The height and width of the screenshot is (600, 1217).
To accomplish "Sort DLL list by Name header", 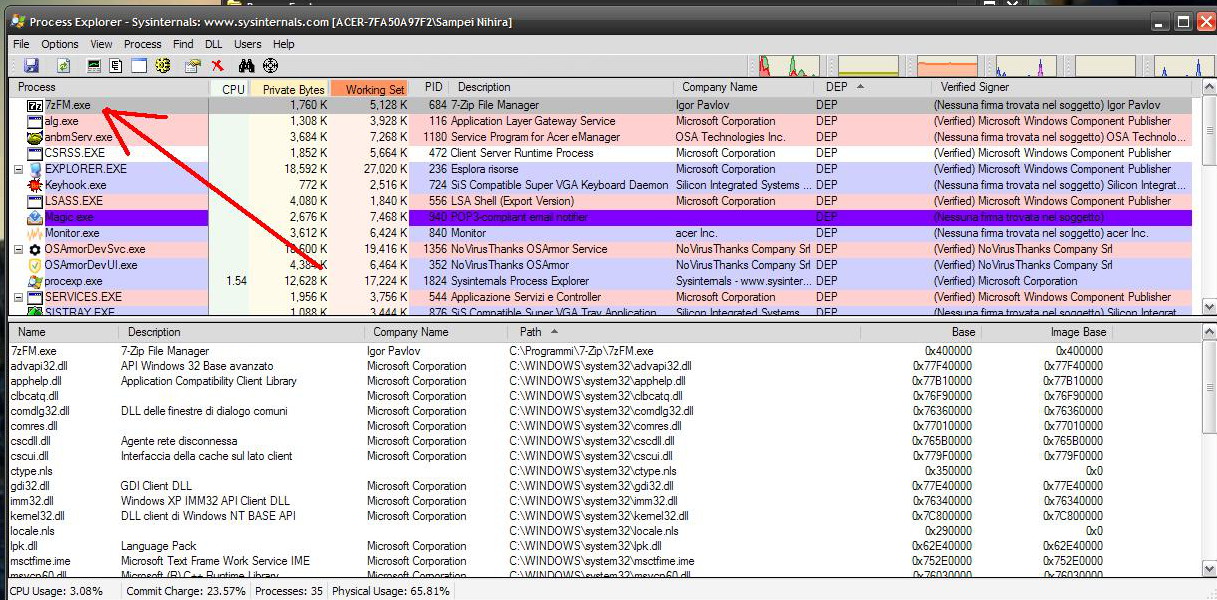I will point(63,332).
